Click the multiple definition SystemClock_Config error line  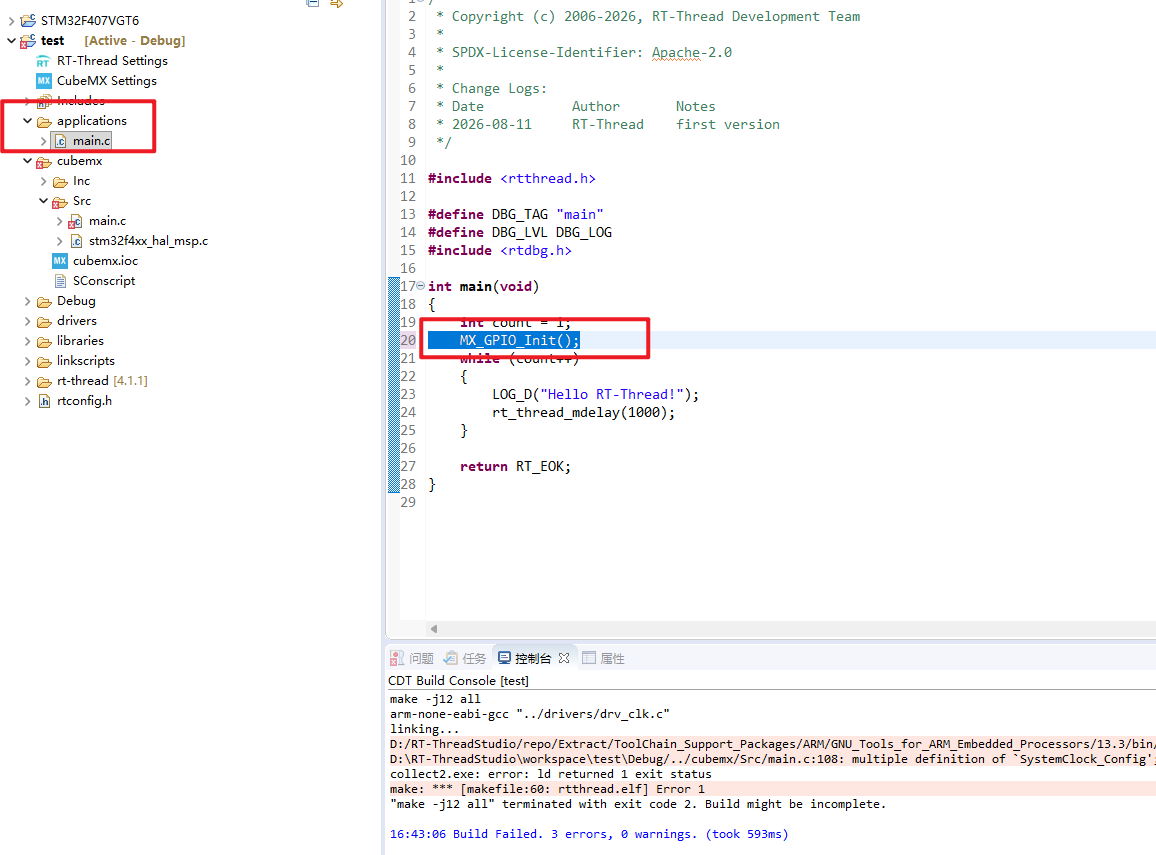[x=773, y=758]
